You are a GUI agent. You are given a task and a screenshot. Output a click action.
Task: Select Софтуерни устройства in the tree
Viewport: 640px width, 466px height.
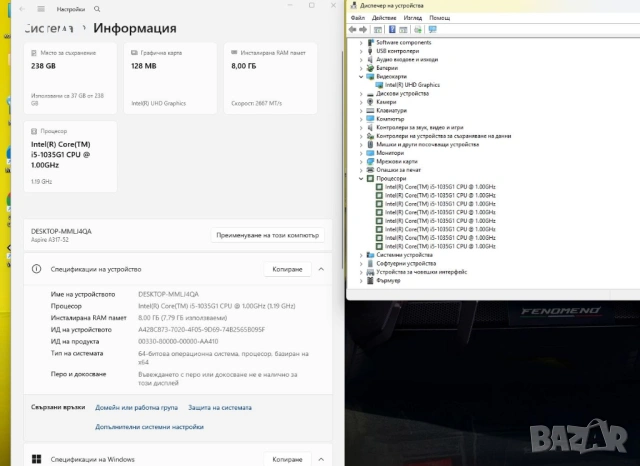pyautogui.click(x=406, y=263)
